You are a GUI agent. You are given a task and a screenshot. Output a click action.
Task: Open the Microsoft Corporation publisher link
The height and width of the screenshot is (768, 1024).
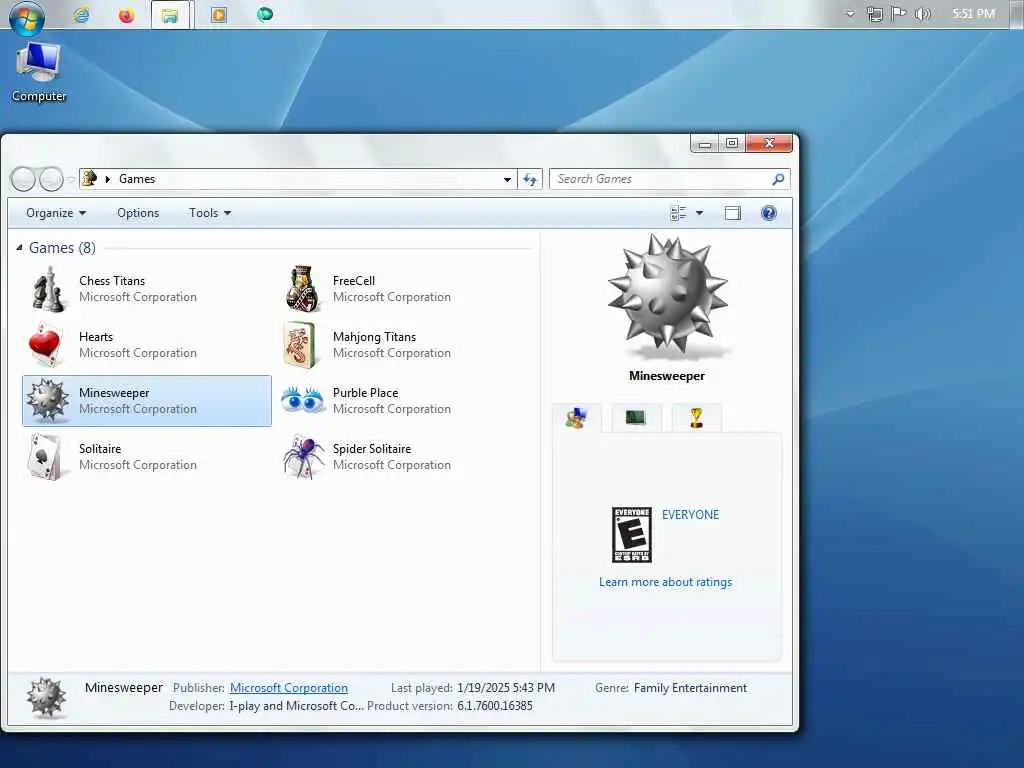tap(289, 688)
